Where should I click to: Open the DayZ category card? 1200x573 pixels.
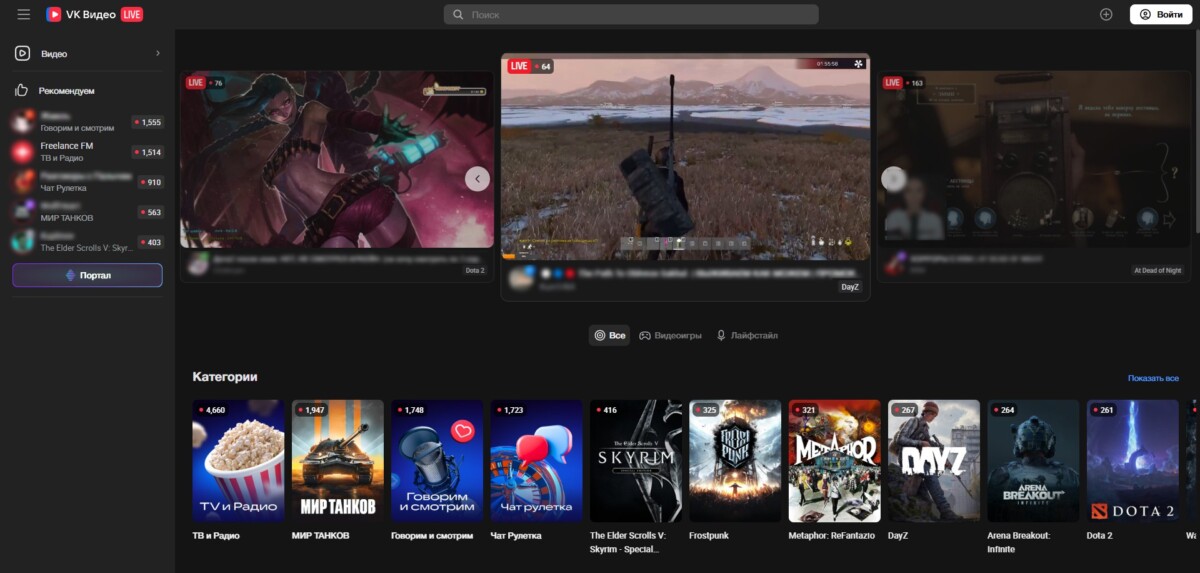pyautogui.click(x=934, y=461)
